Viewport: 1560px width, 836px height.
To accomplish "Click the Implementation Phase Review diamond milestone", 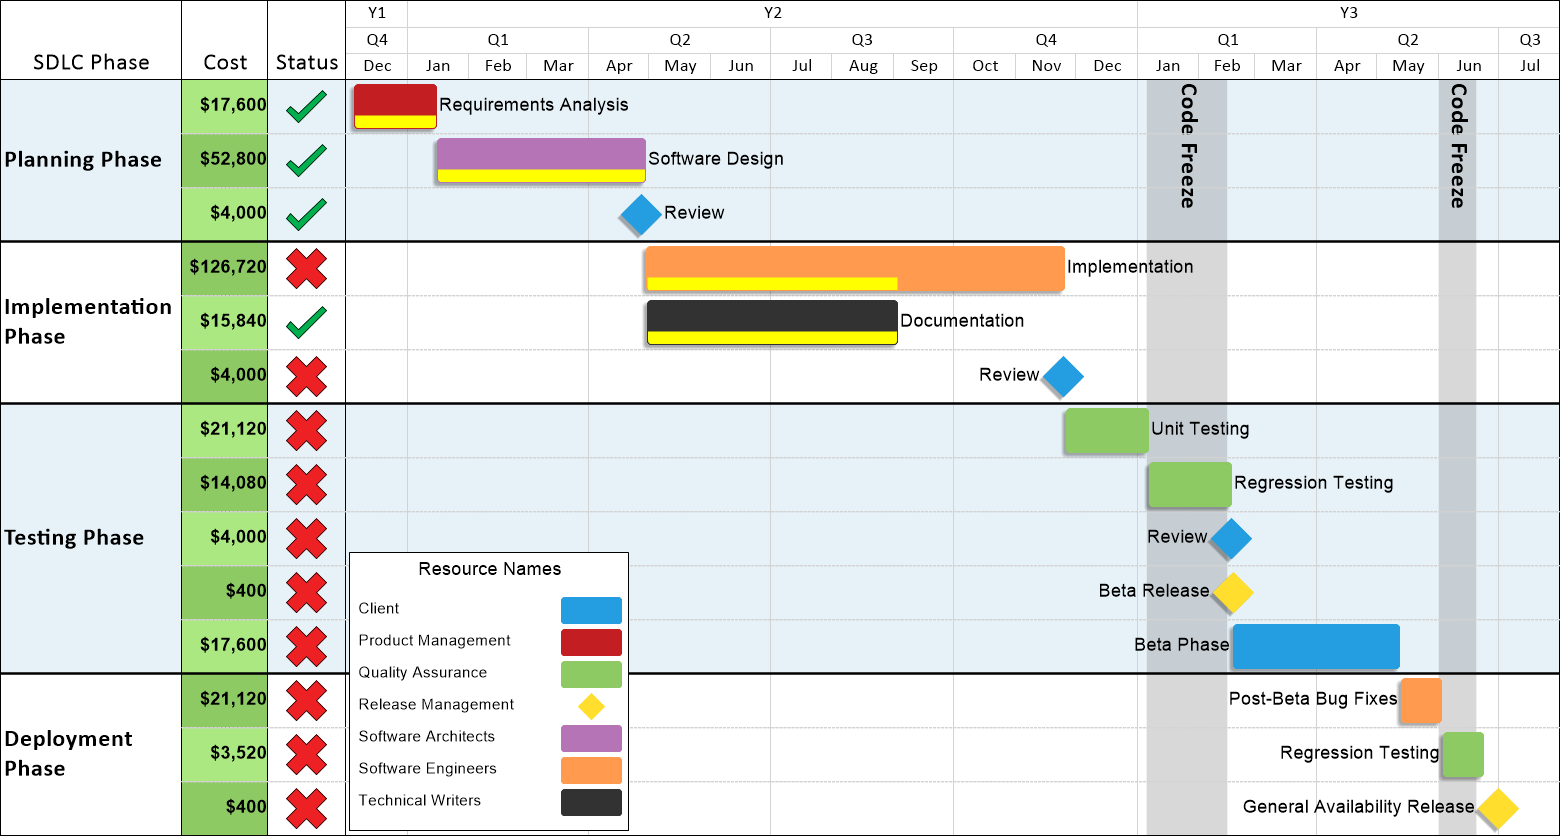I will click(1062, 377).
